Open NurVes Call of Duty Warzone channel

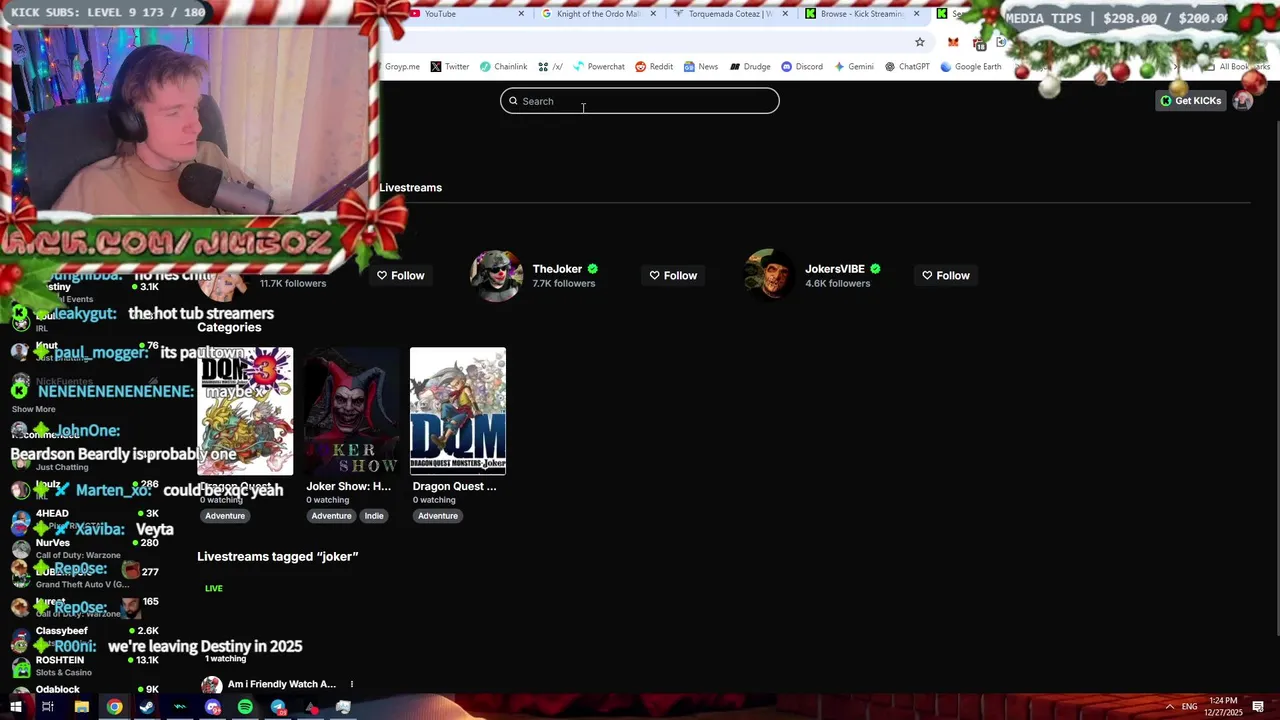85,548
